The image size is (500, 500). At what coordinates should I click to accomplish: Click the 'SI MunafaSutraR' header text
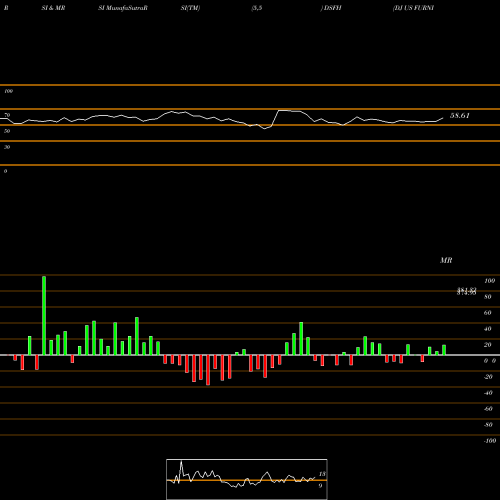pyautogui.click(x=123, y=8)
